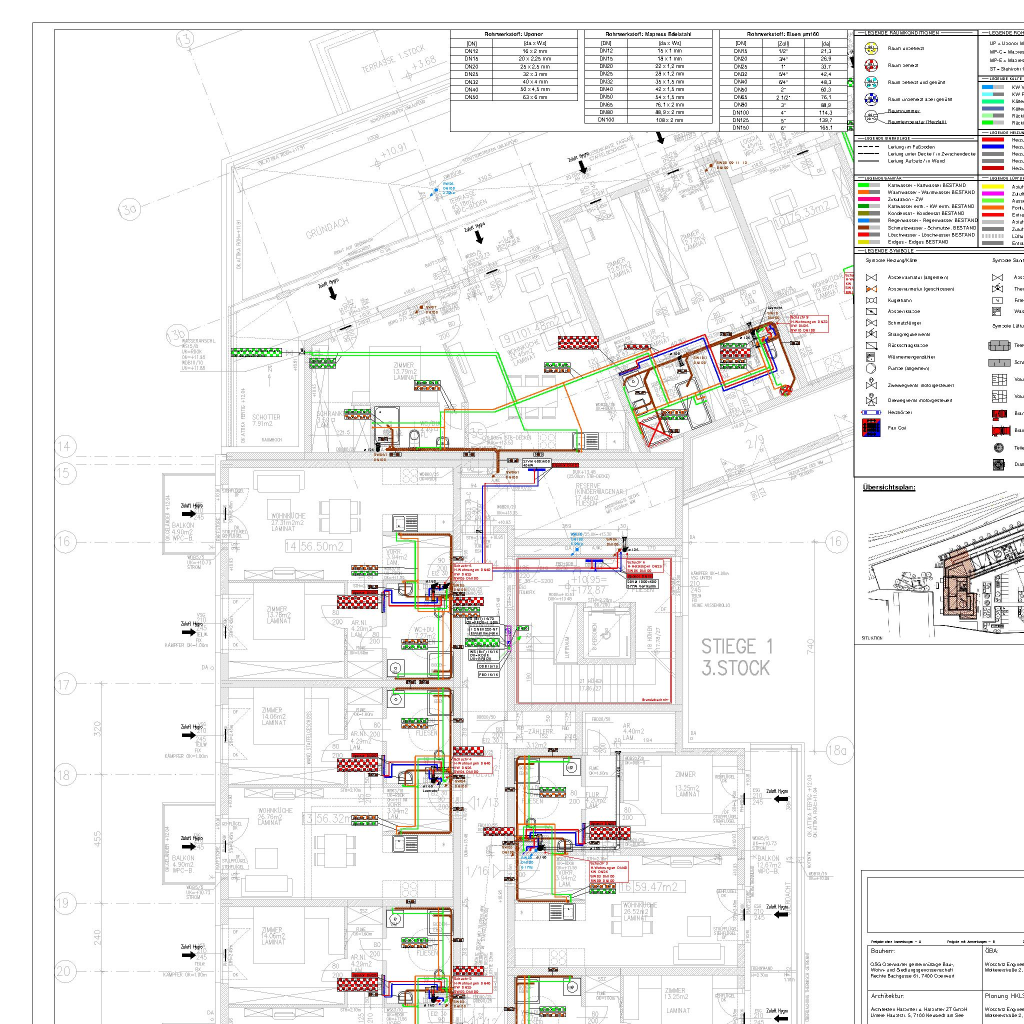Click the Pumpe (allgemein) circle symbol
The width and height of the screenshot is (1024, 1024).
point(871,368)
